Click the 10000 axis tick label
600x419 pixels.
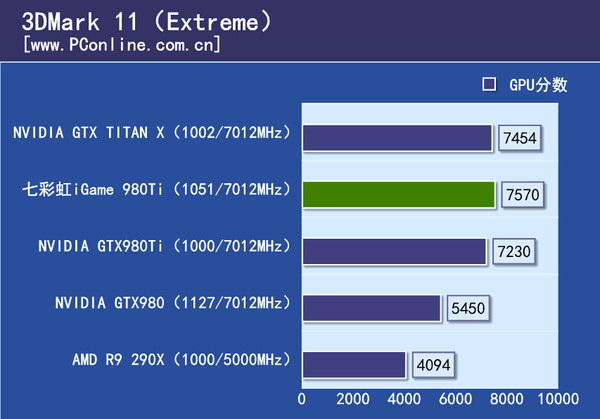click(x=558, y=399)
